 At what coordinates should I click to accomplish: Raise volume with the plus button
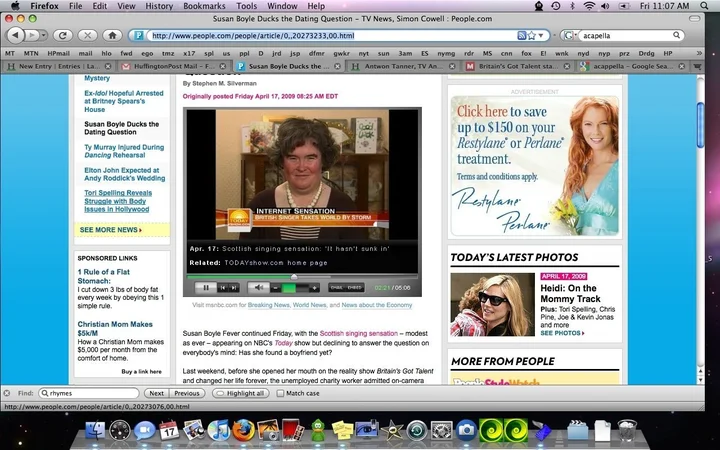[x=315, y=288]
